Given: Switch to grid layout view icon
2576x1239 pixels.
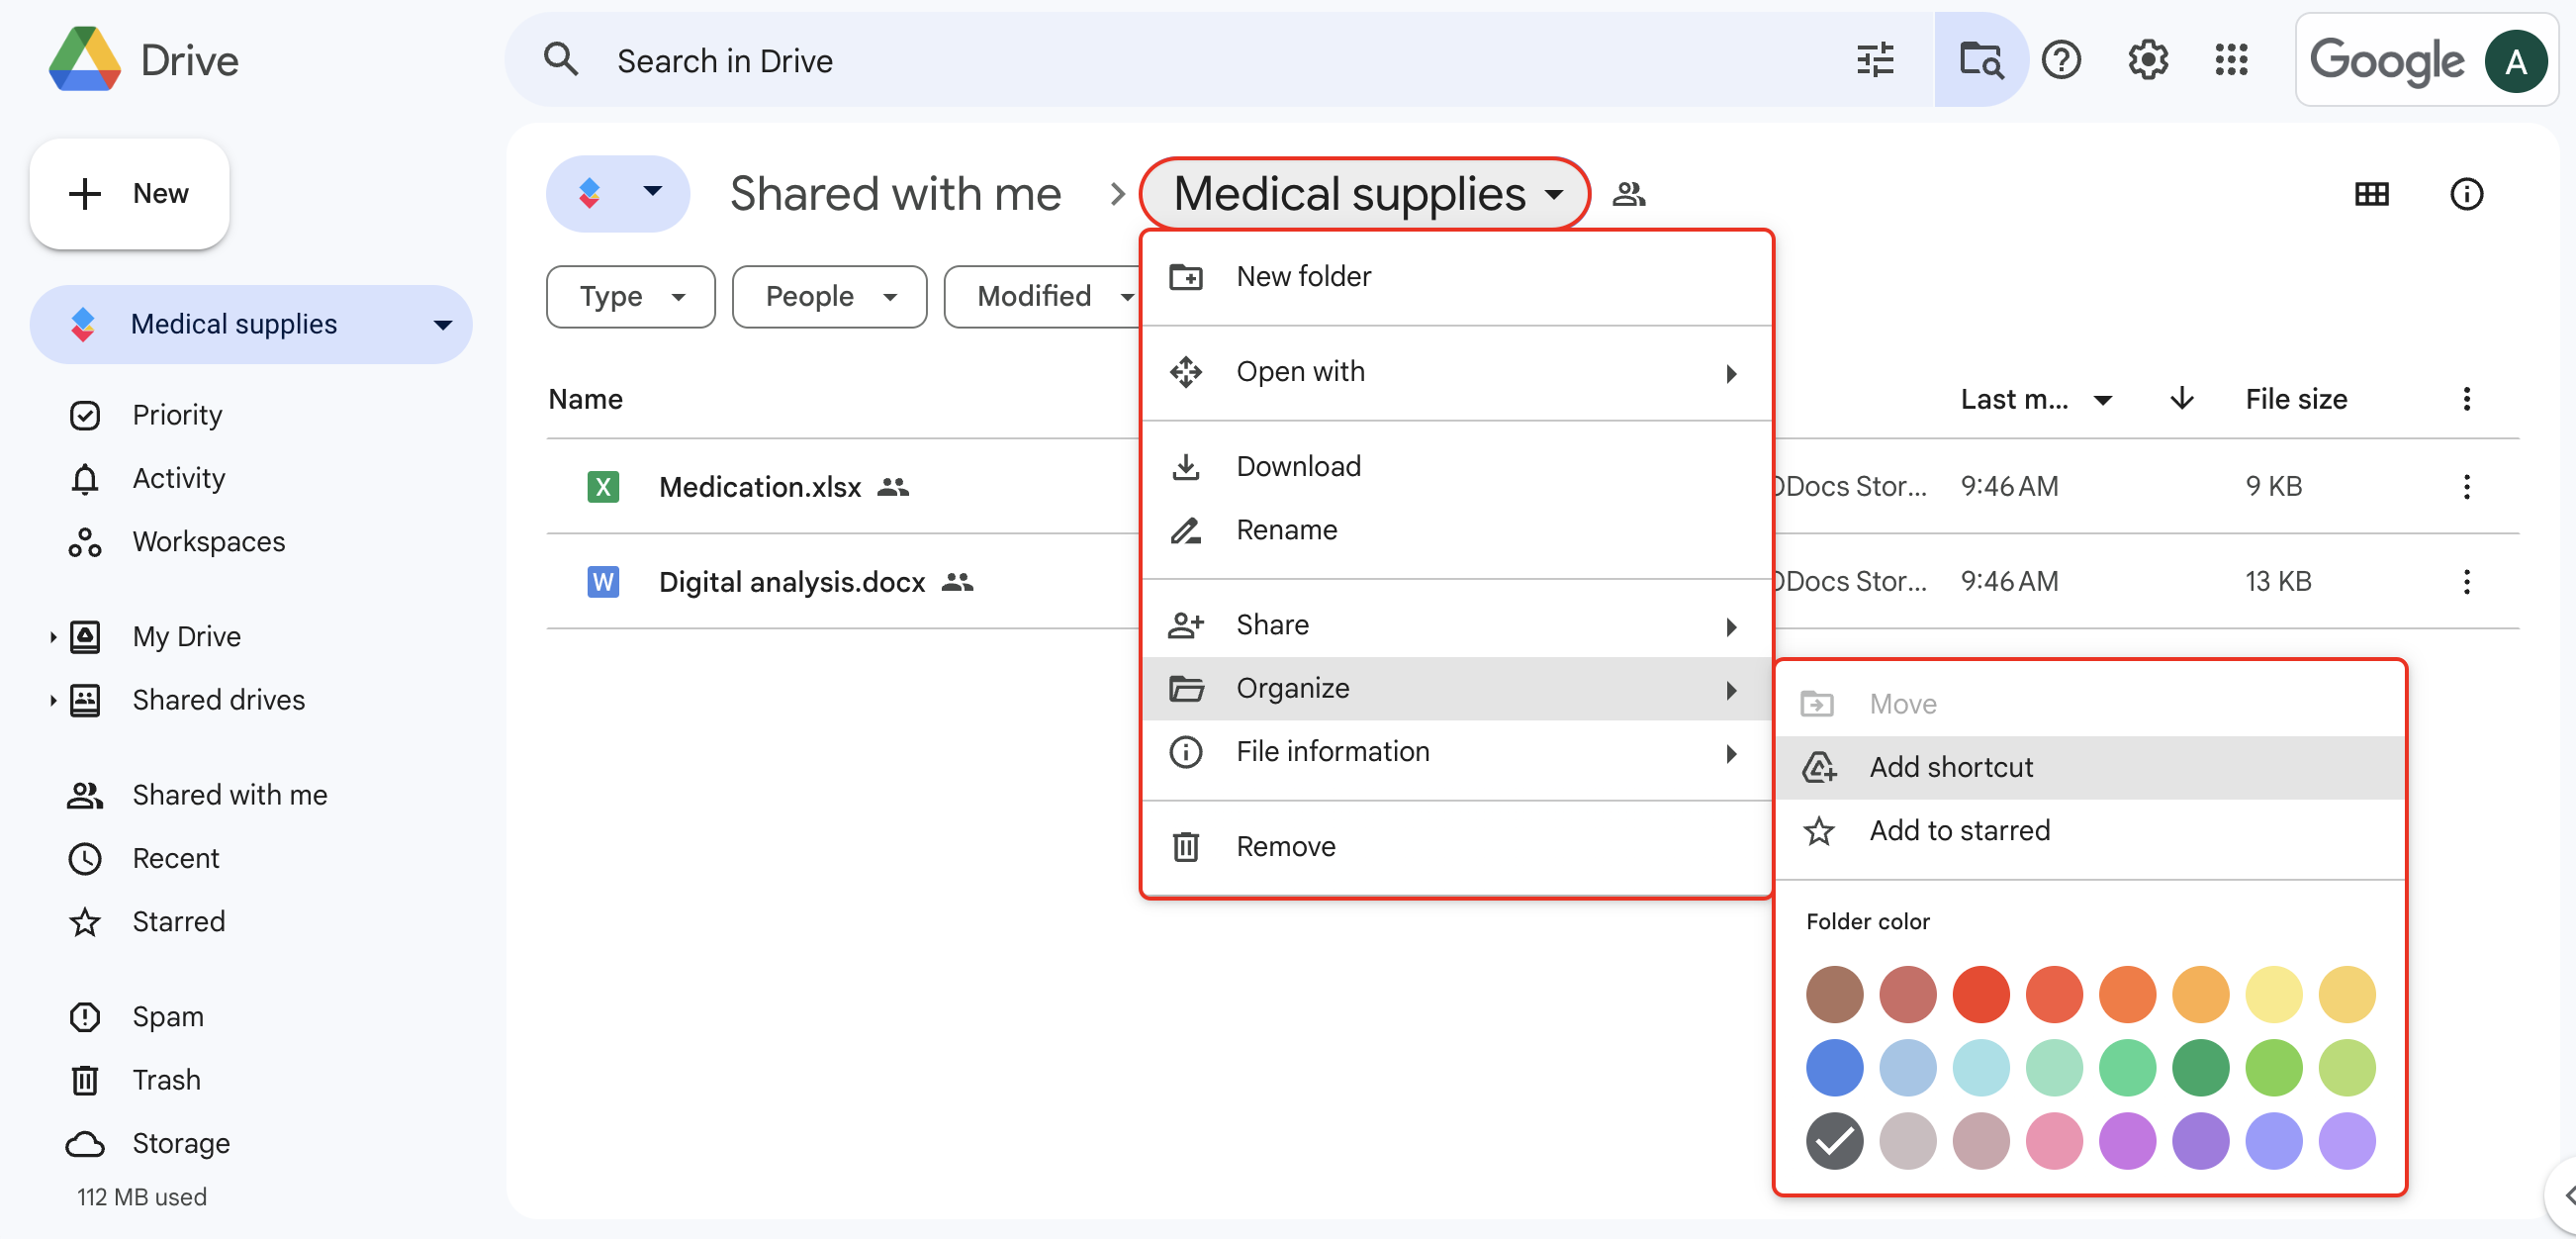Looking at the screenshot, I should (2371, 194).
